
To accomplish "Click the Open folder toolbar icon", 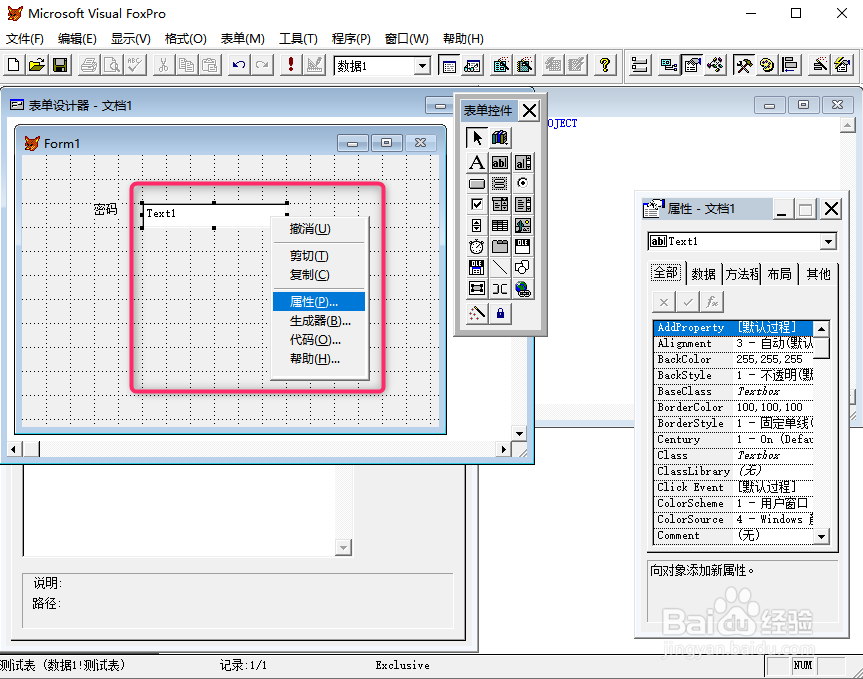I will tap(36, 65).
